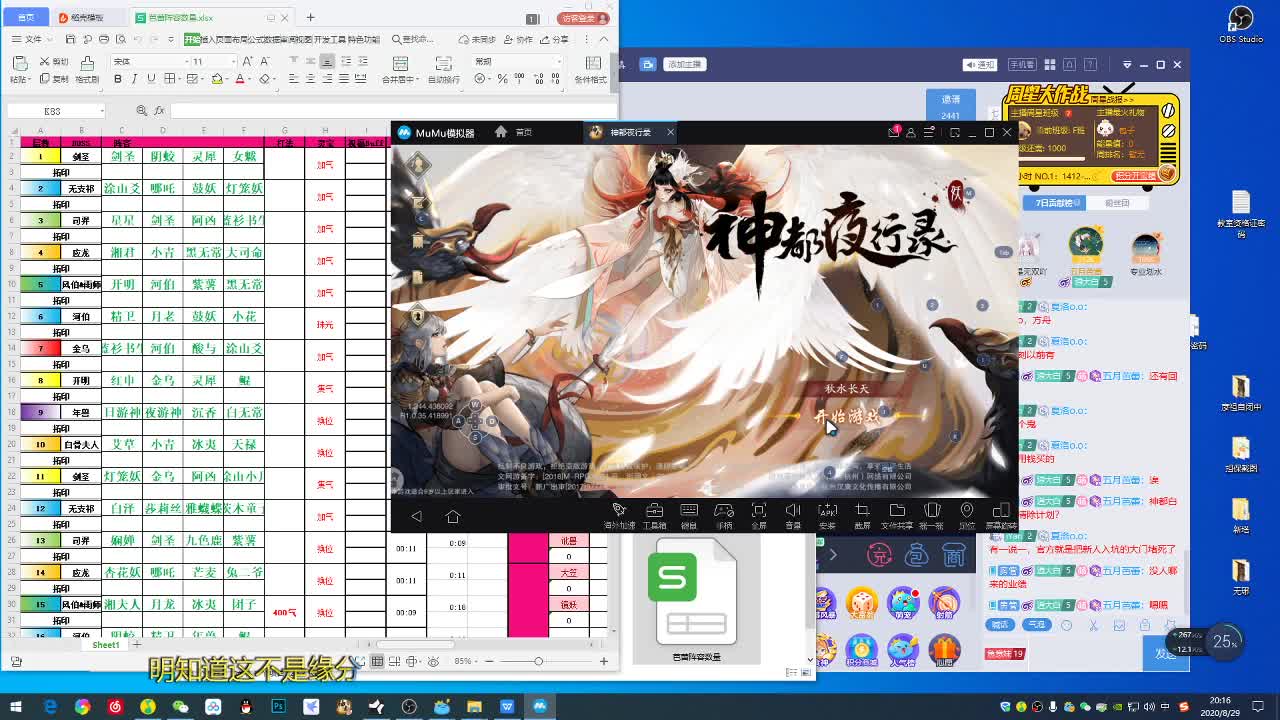Adjust the WPS zoom slider
Screen dimensions: 1280x720
538,661
